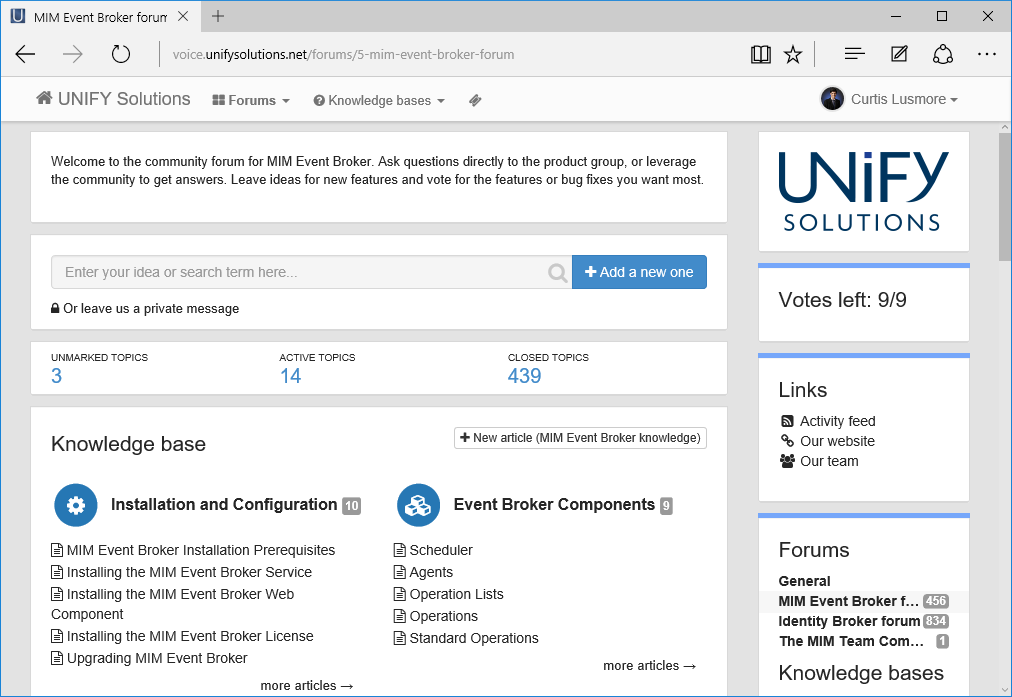Go to UNIFY Solutions home link
1012x697 pixels.
point(113,99)
